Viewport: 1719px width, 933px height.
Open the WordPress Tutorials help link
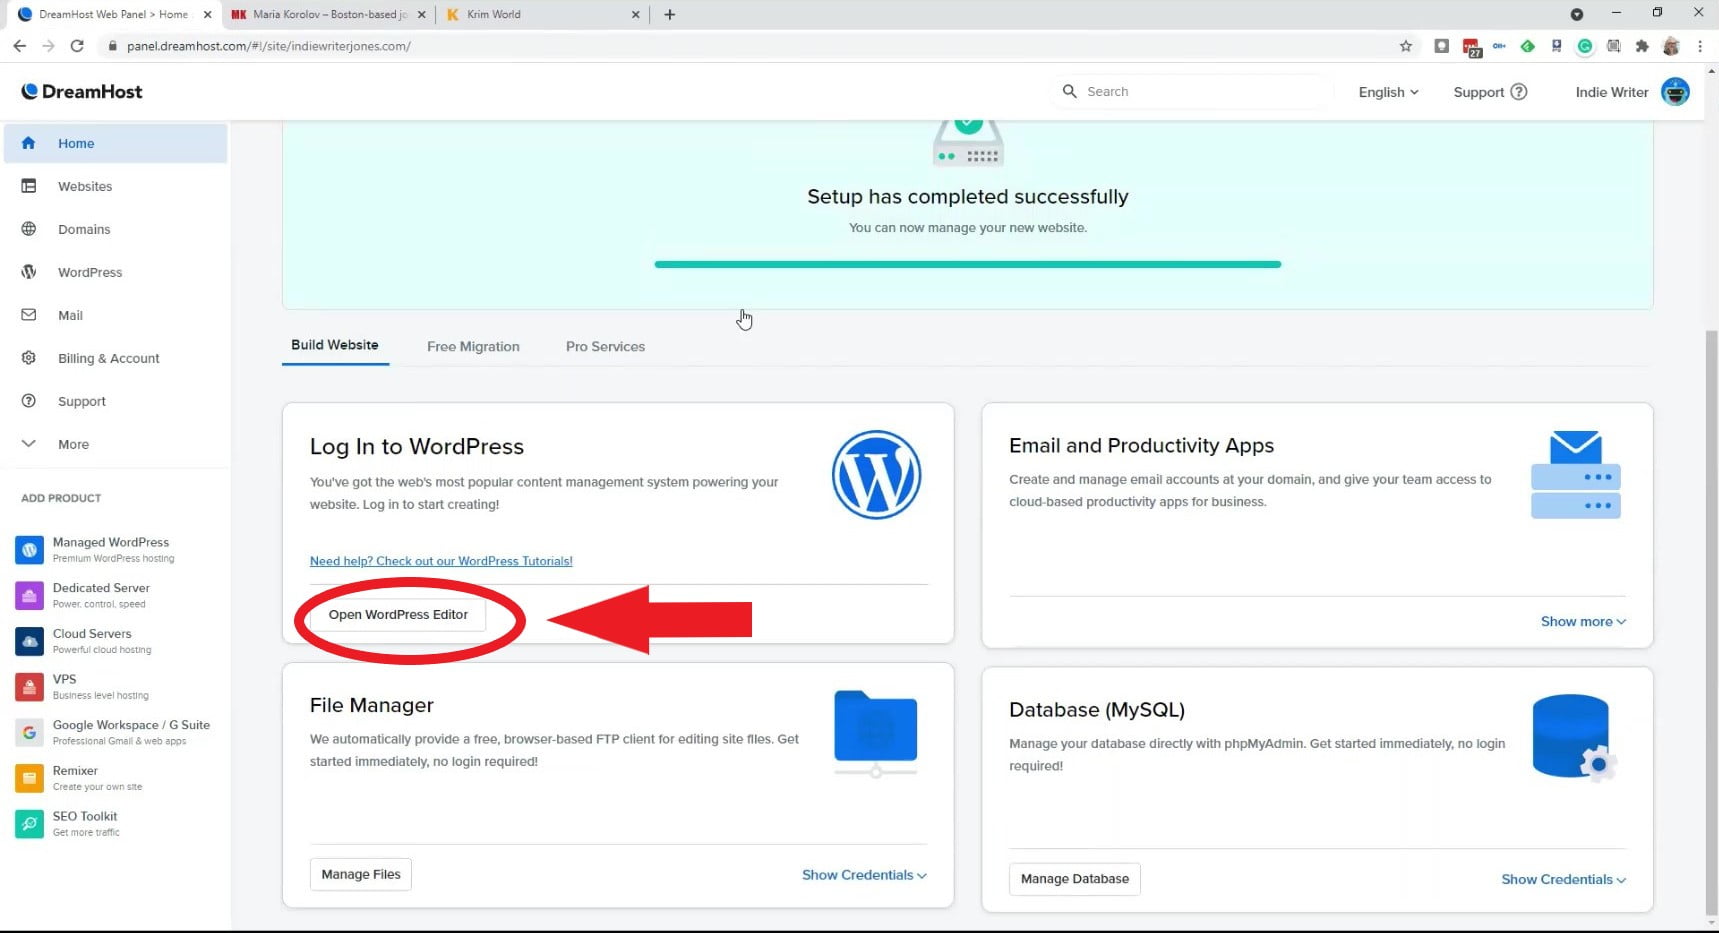click(x=441, y=561)
